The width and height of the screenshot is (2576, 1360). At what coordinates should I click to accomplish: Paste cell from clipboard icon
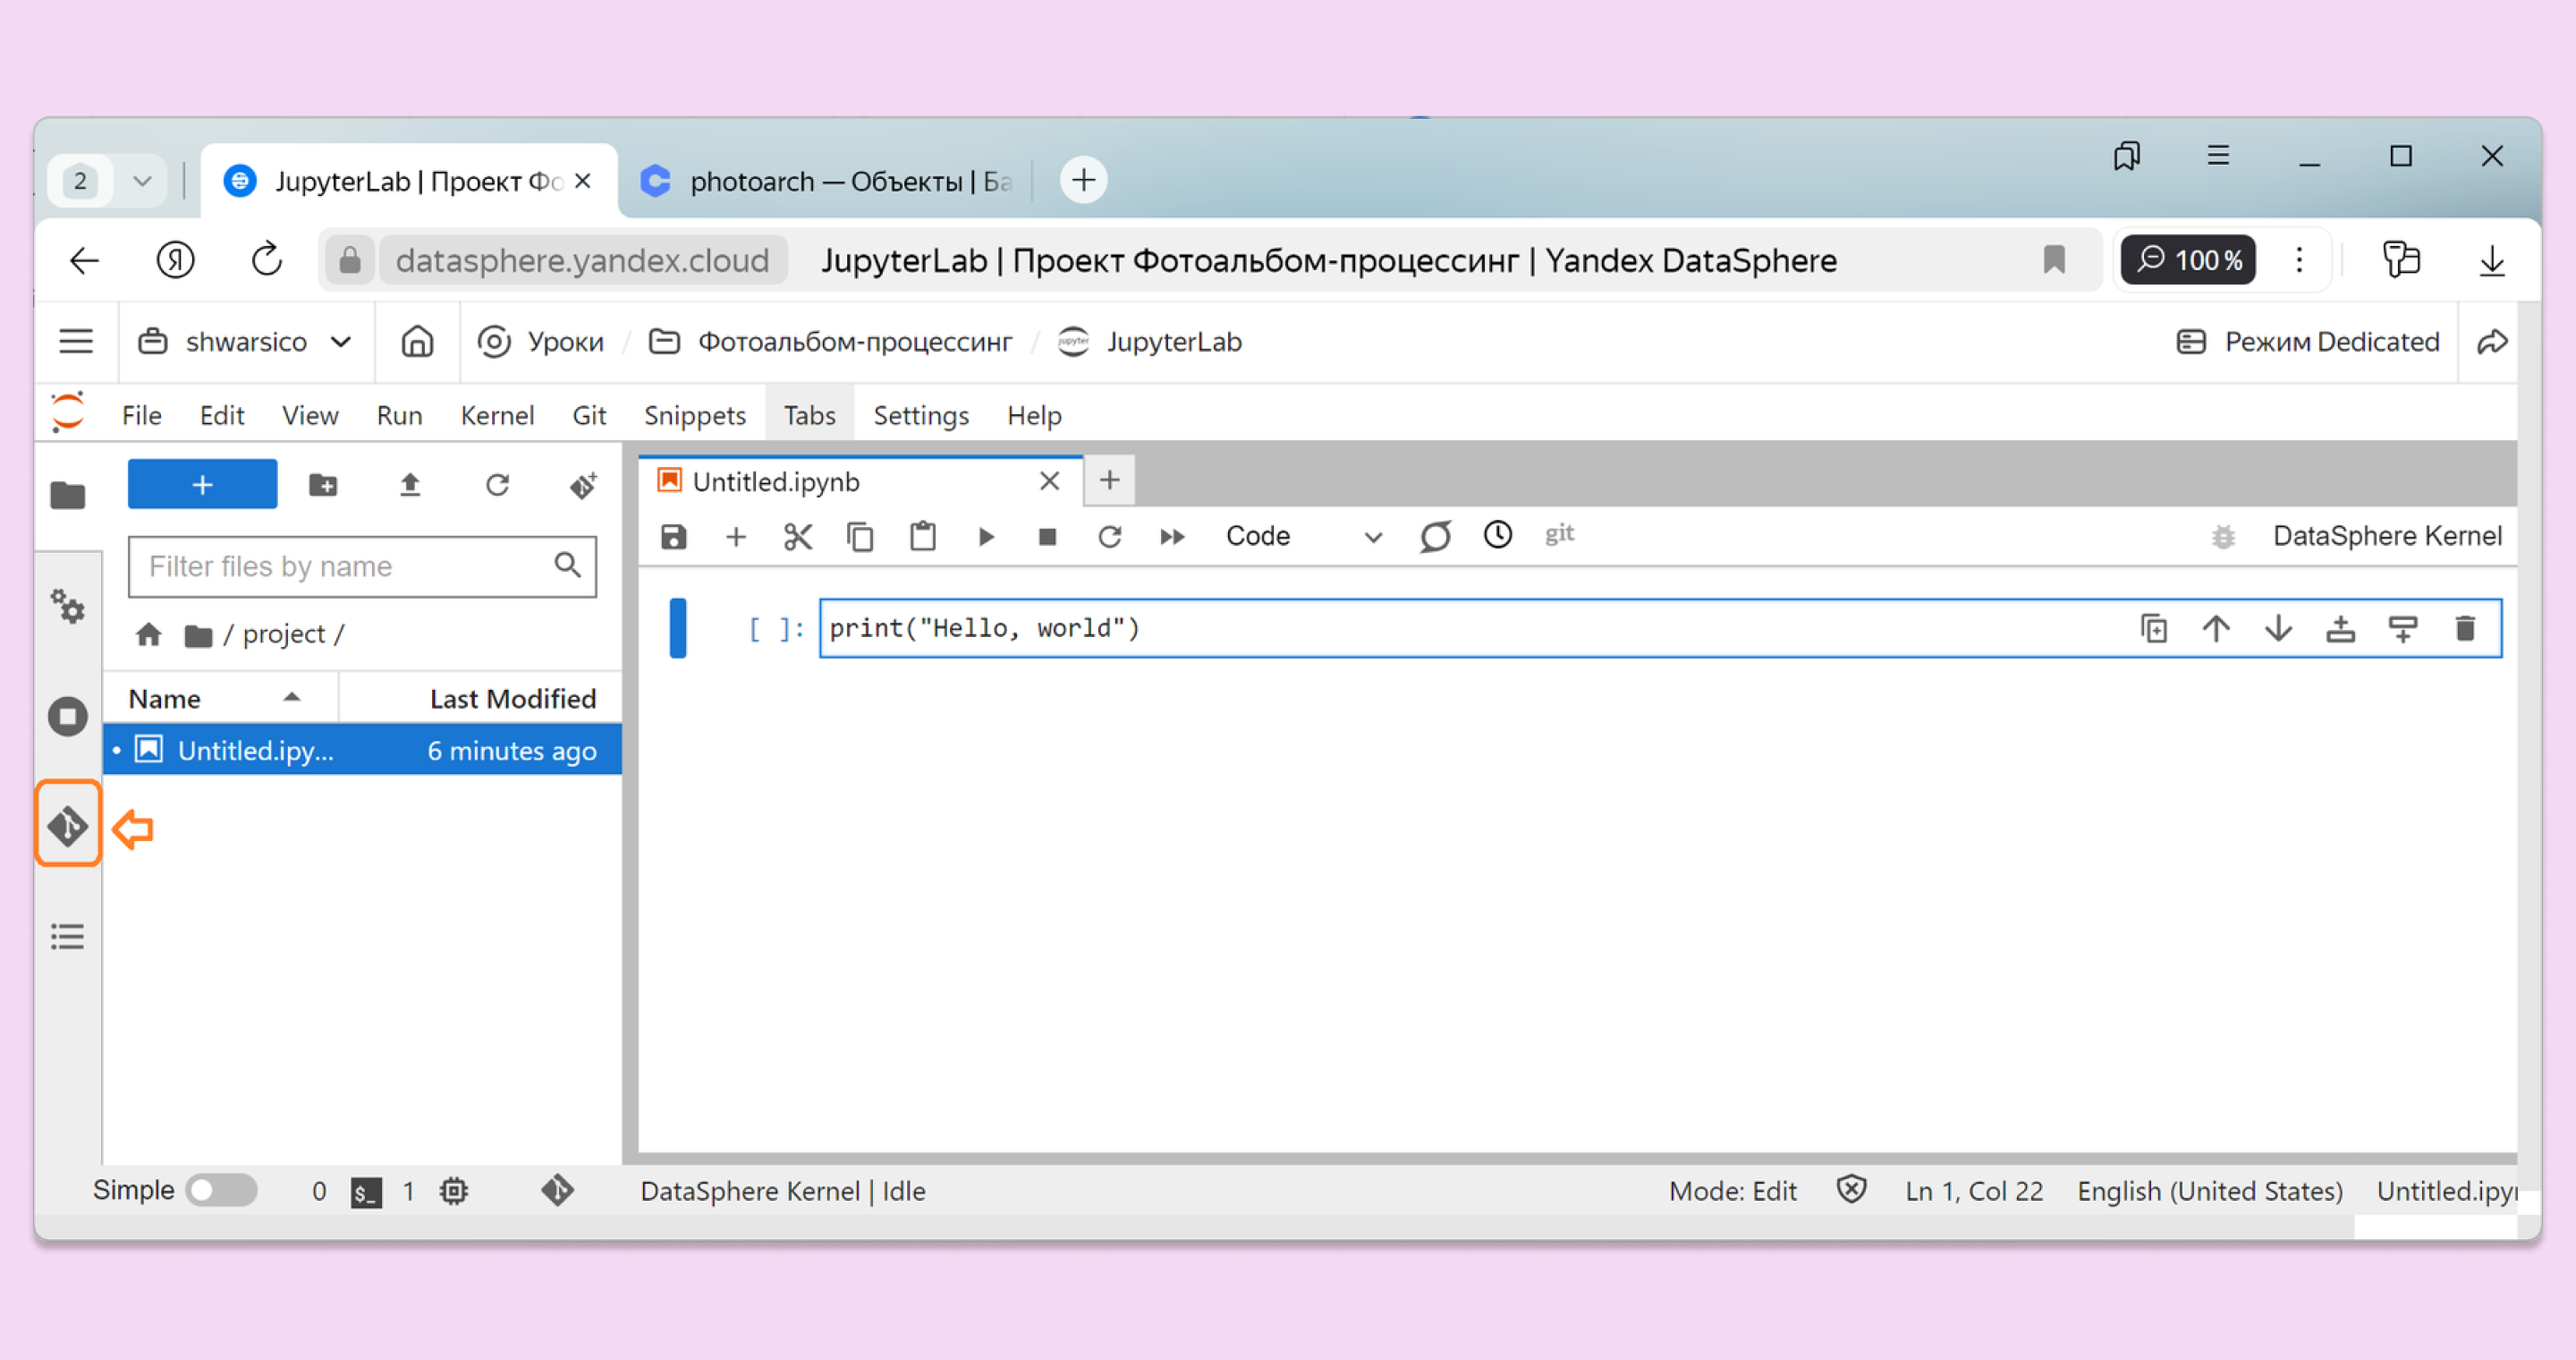[x=923, y=537]
